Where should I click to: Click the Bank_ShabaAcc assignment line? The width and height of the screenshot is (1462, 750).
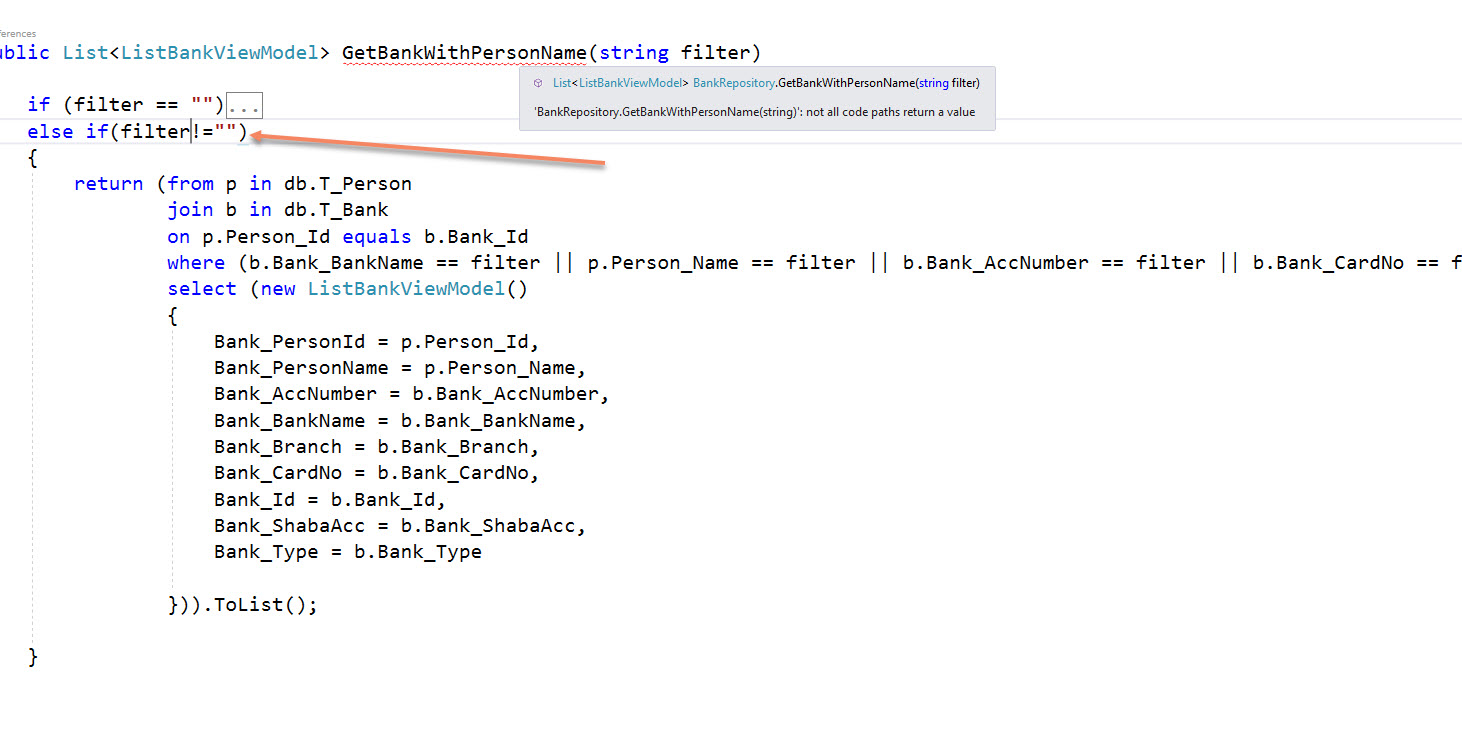click(399, 526)
